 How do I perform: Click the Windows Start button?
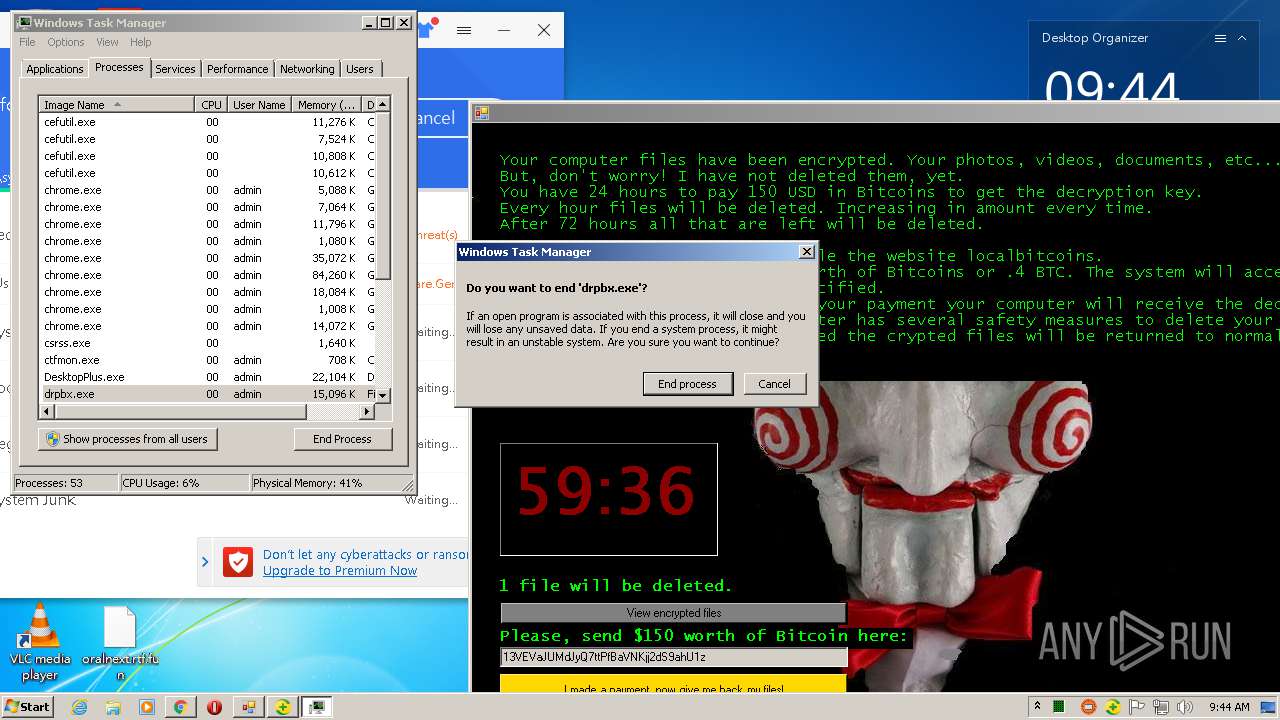27,707
